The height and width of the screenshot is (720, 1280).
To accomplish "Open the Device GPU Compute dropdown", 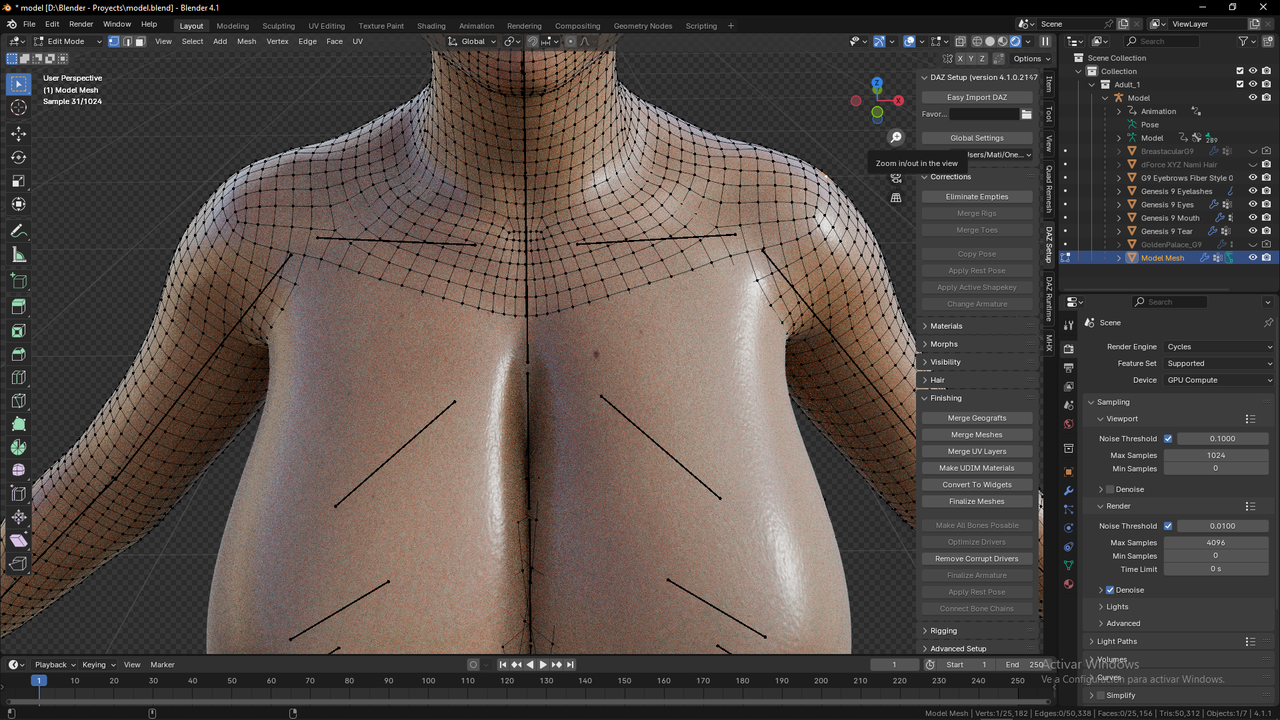I will [1219, 380].
